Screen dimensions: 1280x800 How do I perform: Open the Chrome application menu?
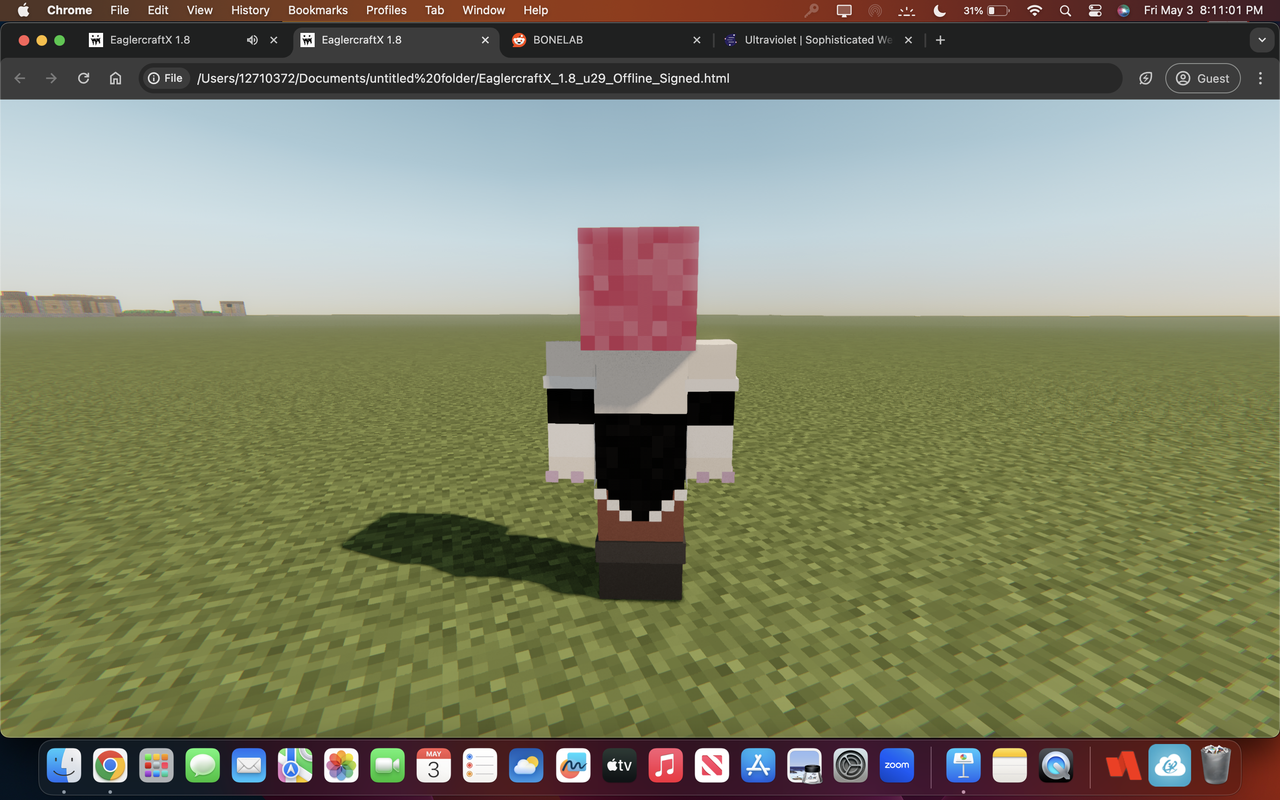[x=69, y=10]
